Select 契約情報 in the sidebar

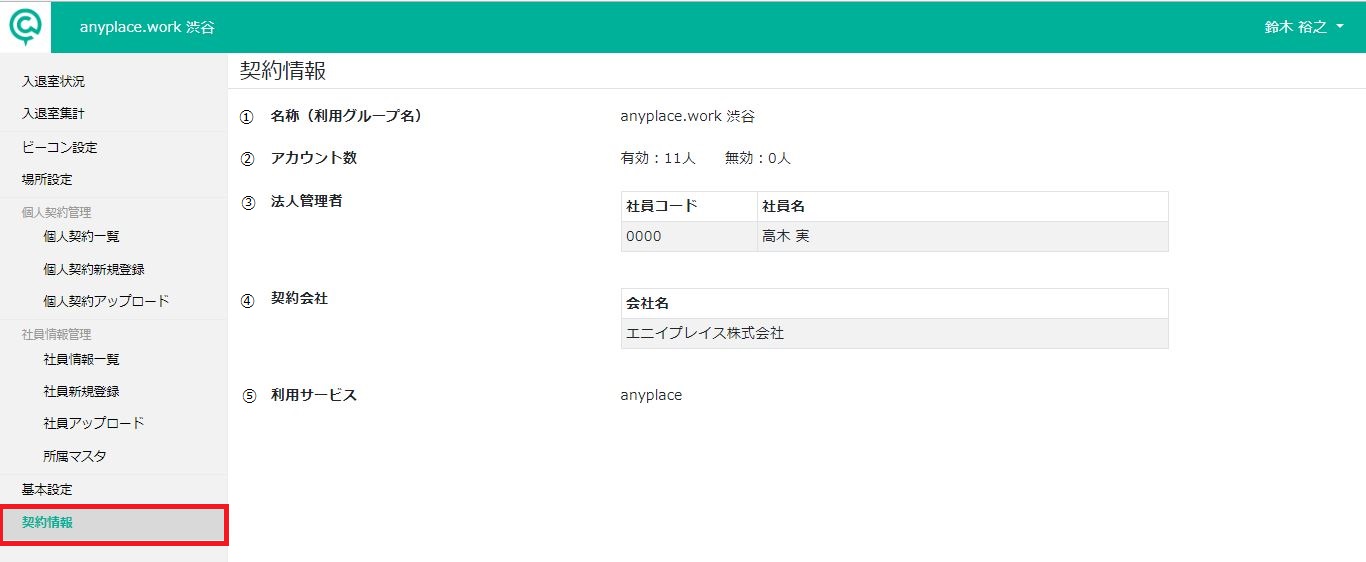pyautogui.click(x=114, y=525)
